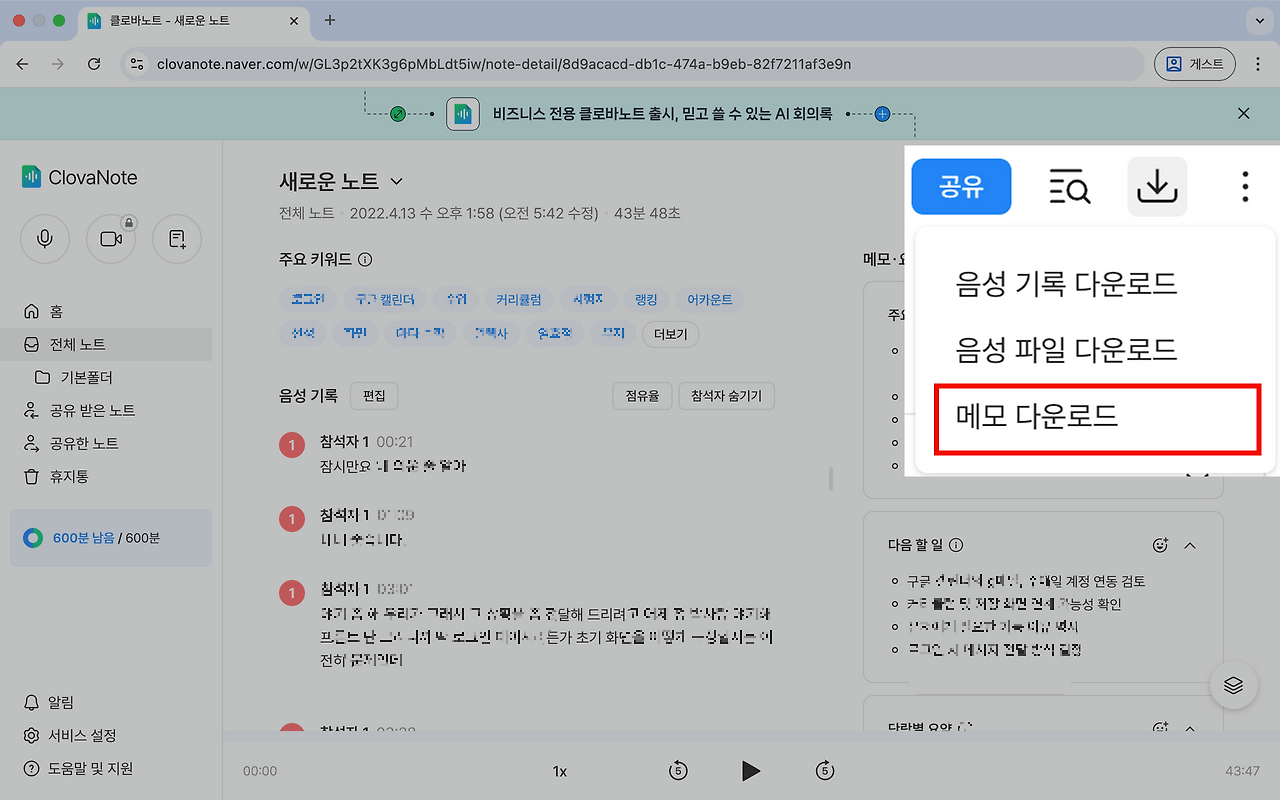The width and height of the screenshot is (1280, 800).
Task: Click the trash icon for 휴지통
Action: click(x=32, y=477)
